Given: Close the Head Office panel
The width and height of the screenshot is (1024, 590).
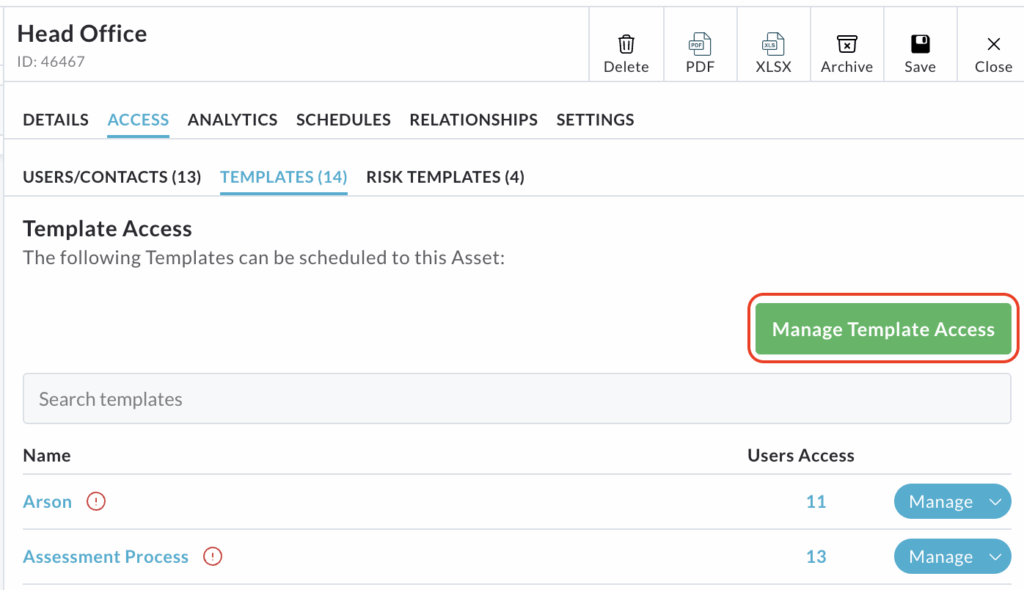Looking at the screenshot, I should pos(993,45).
